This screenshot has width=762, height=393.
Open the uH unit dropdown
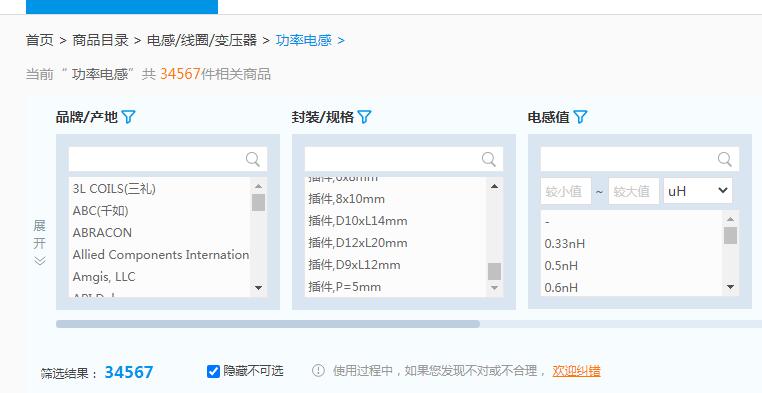pos(698,191)
